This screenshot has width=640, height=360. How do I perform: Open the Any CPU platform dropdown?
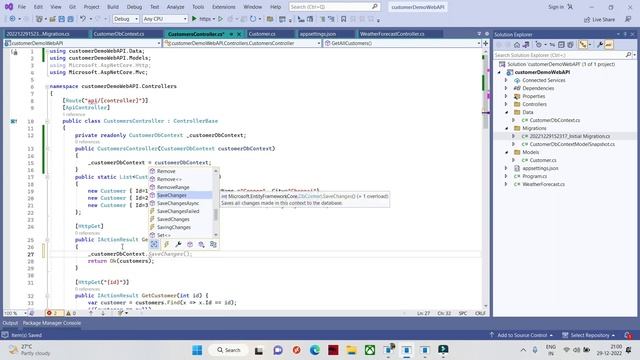point(165,19)
